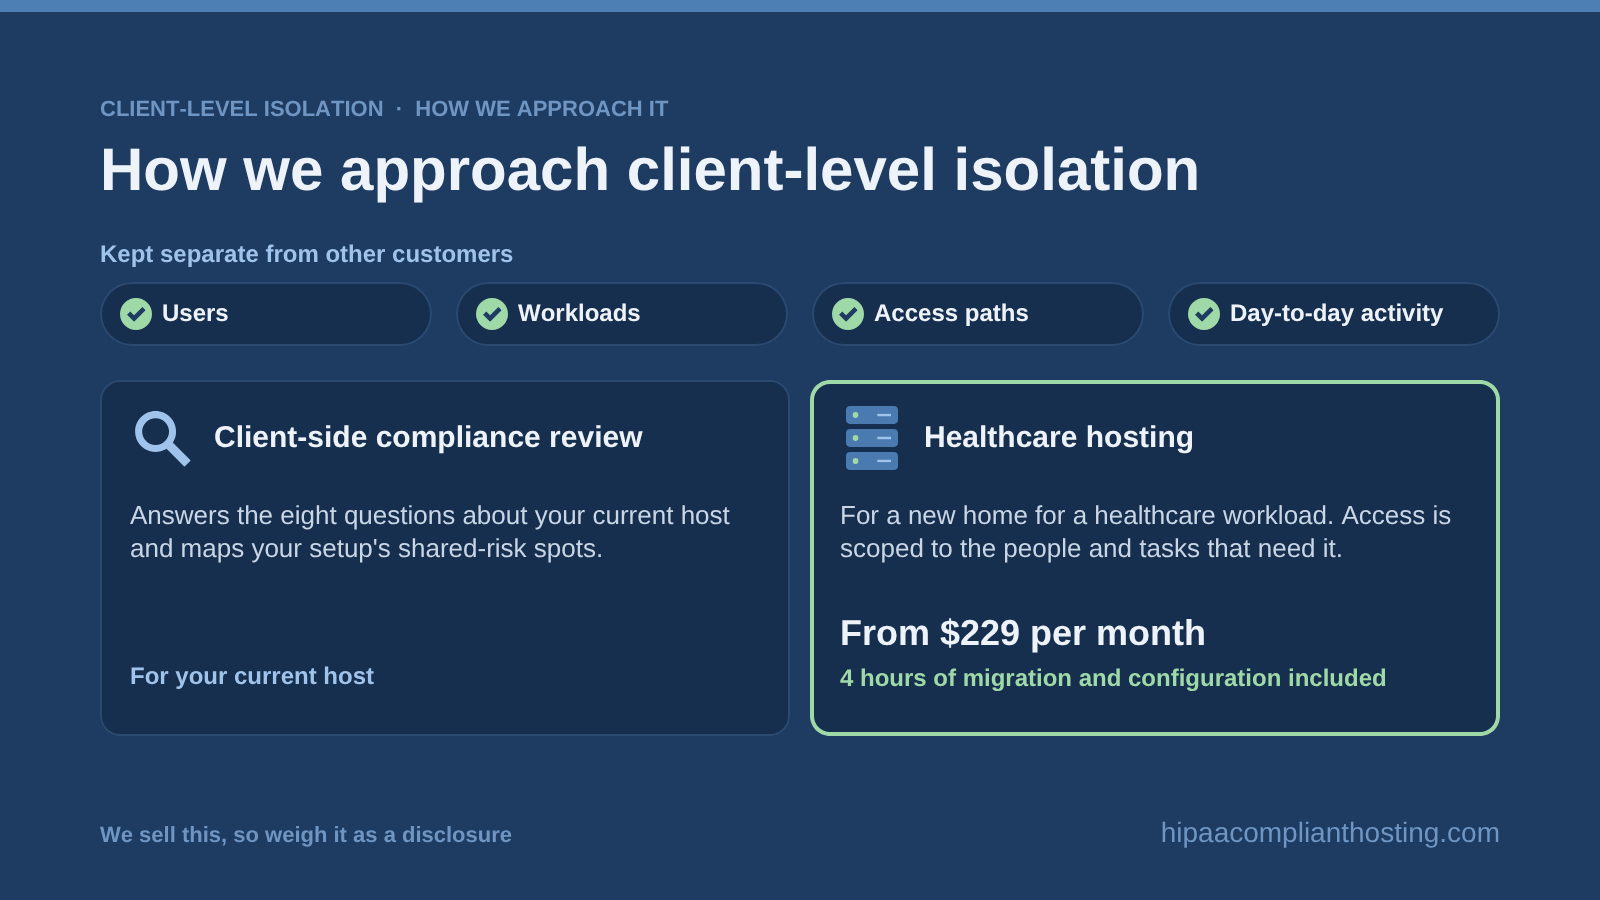Click the checkmark icon beside Workloads
The image size is (1600, 900).
pyautogui.click(x=492, y=314)
